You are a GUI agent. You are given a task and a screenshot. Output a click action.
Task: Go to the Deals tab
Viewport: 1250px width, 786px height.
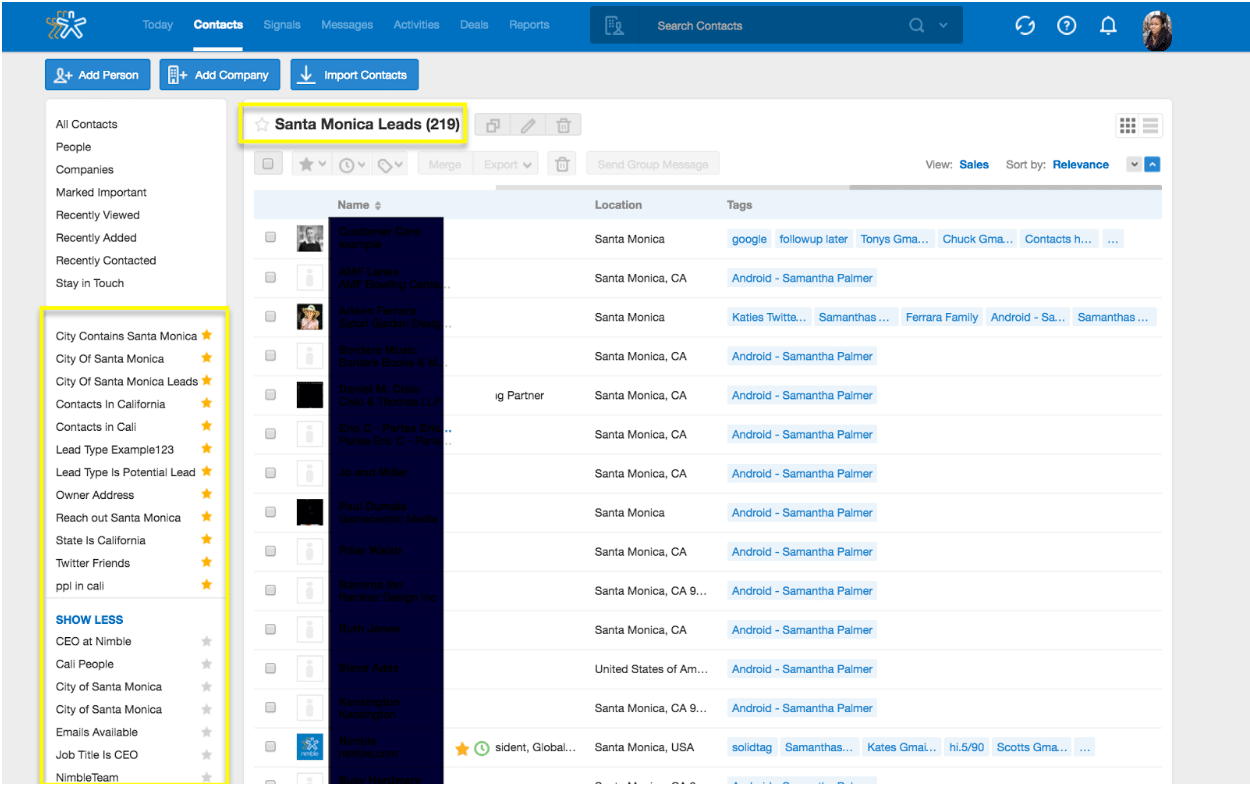[474, 25]
